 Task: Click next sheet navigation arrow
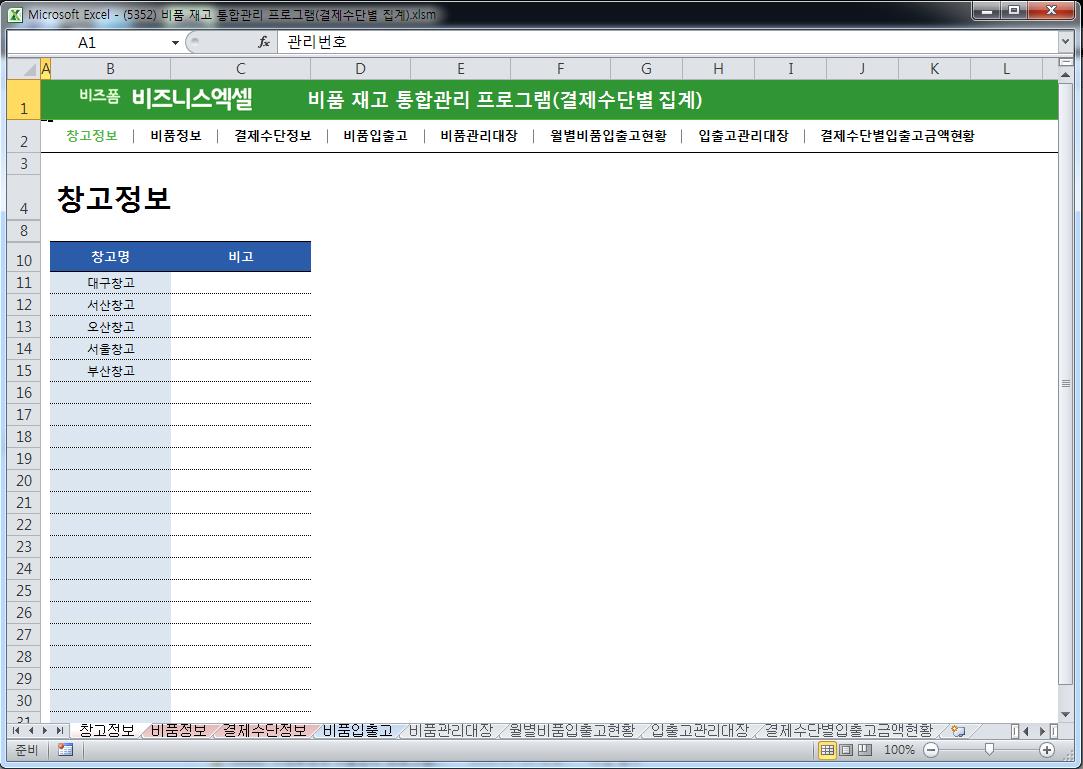click(45, 730)
